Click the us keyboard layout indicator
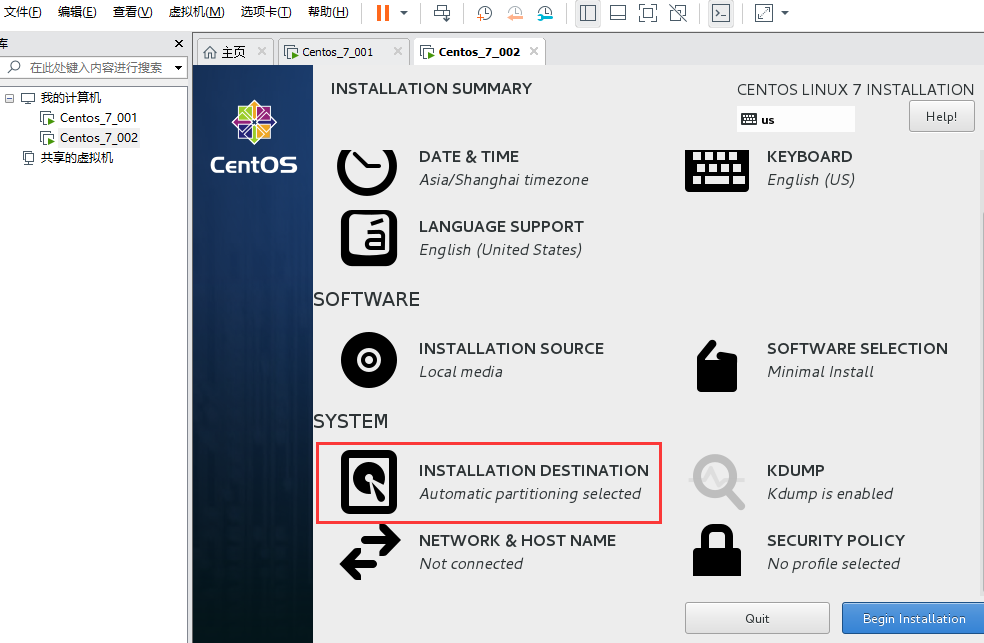Image resolution: width=984 pixels, height=643 pixels. tap(796, 119)
